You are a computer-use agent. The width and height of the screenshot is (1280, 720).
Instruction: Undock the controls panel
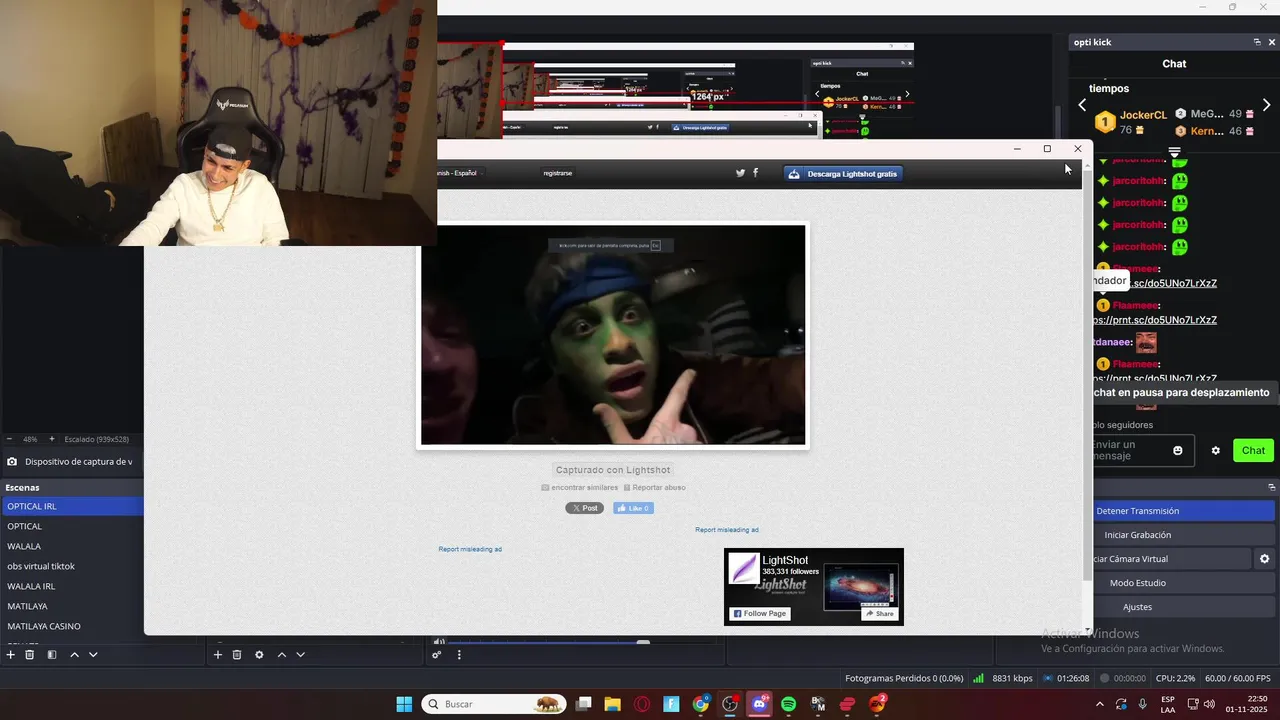1272,487
